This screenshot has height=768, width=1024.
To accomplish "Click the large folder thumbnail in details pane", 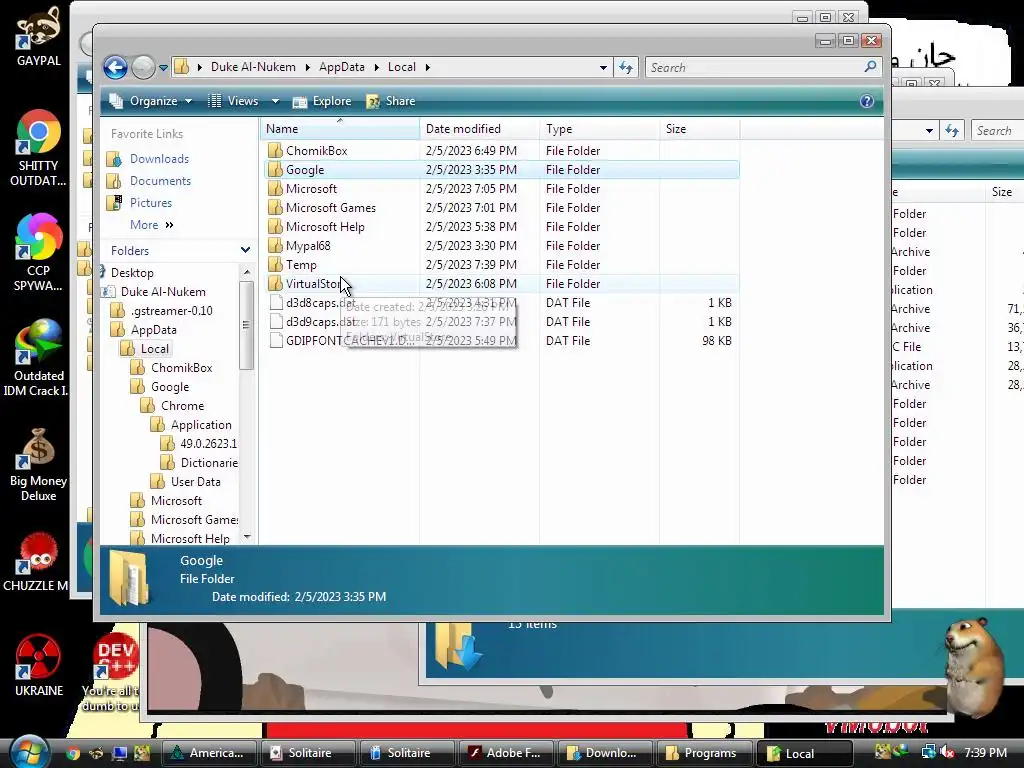I will 129,578.
